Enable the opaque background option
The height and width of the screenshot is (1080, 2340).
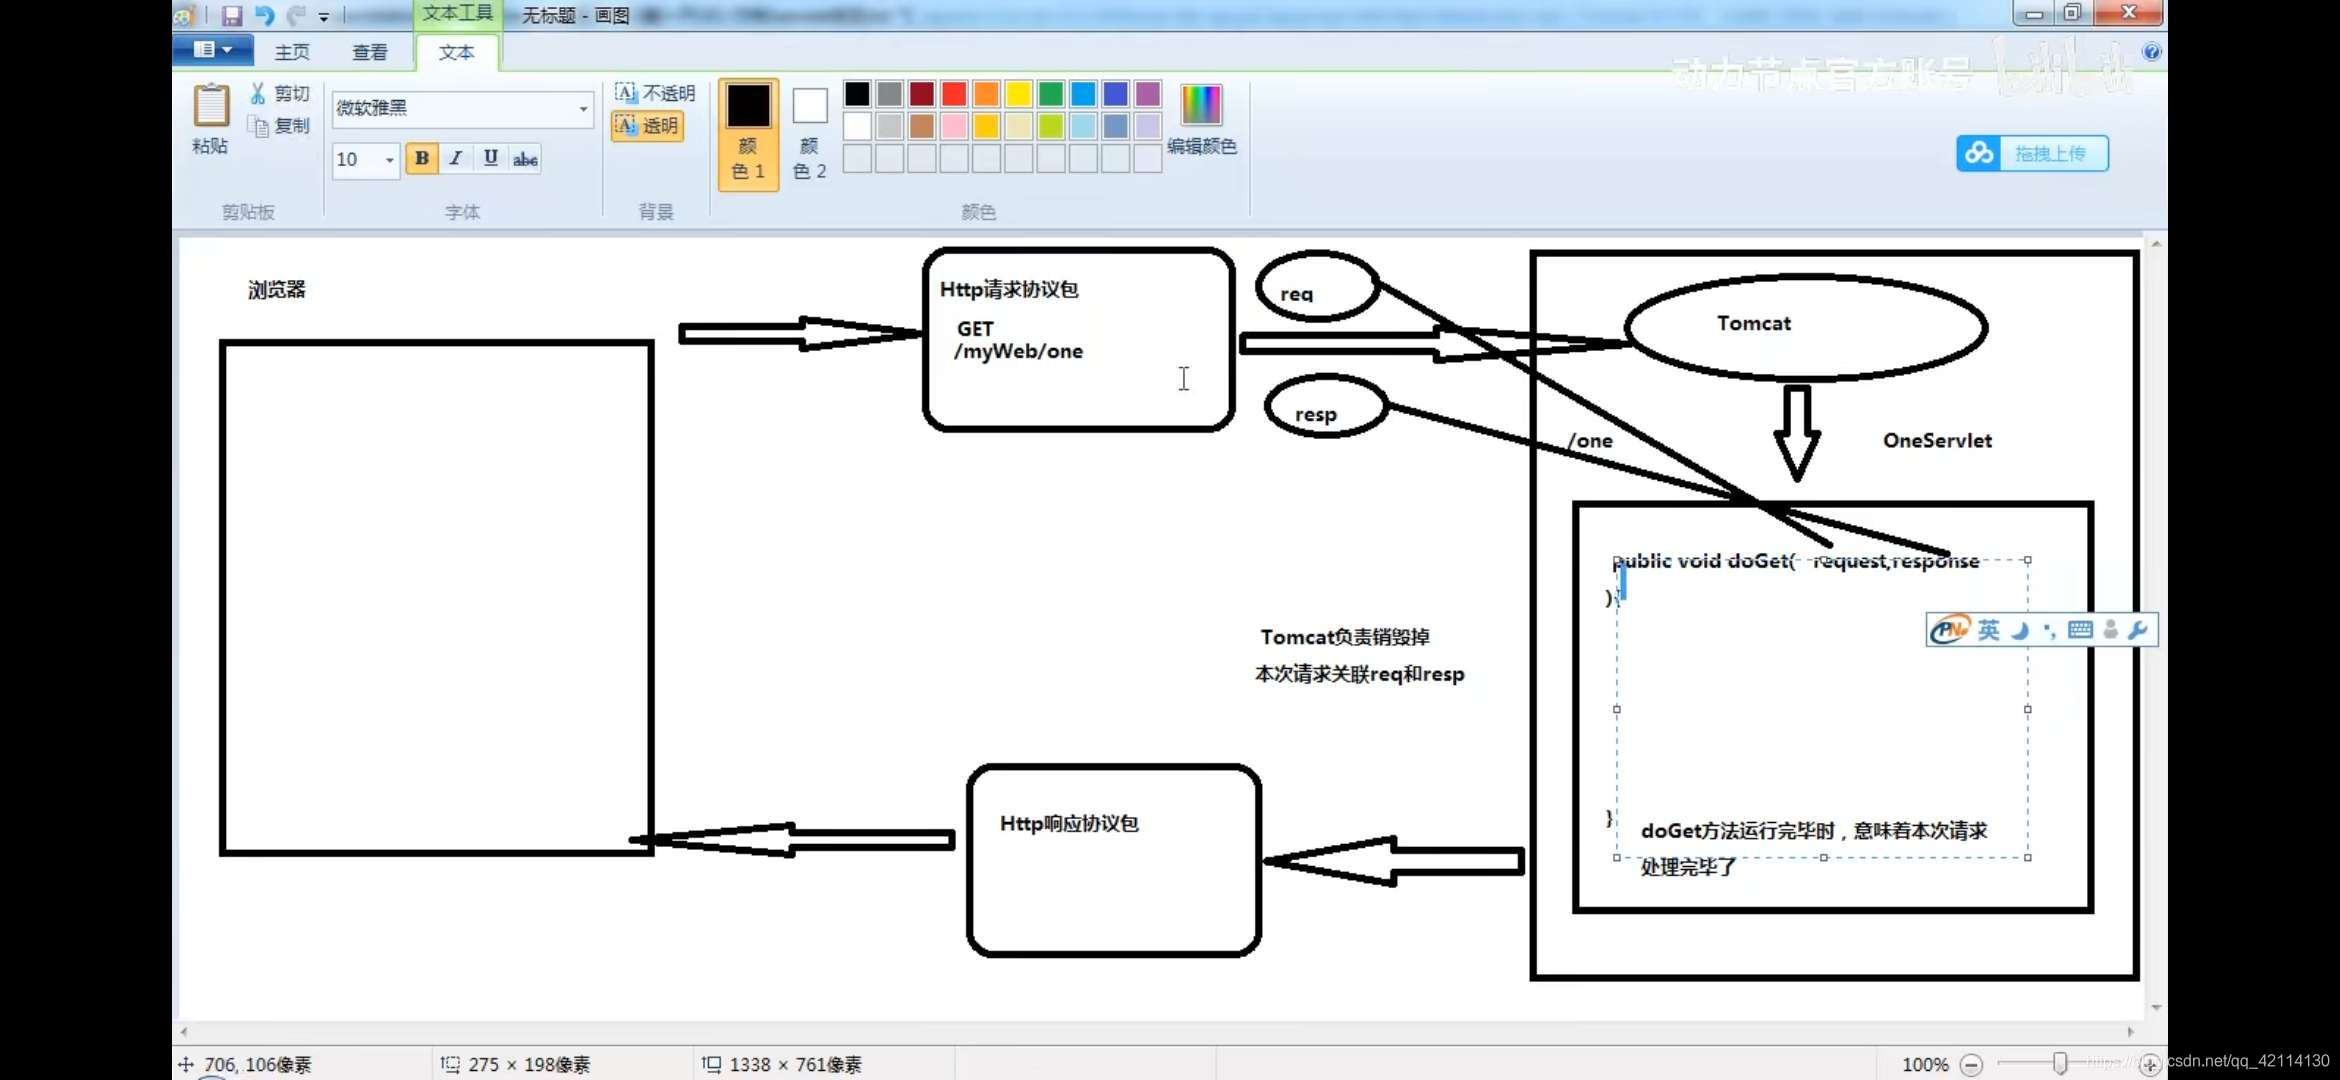click(656, 93)
